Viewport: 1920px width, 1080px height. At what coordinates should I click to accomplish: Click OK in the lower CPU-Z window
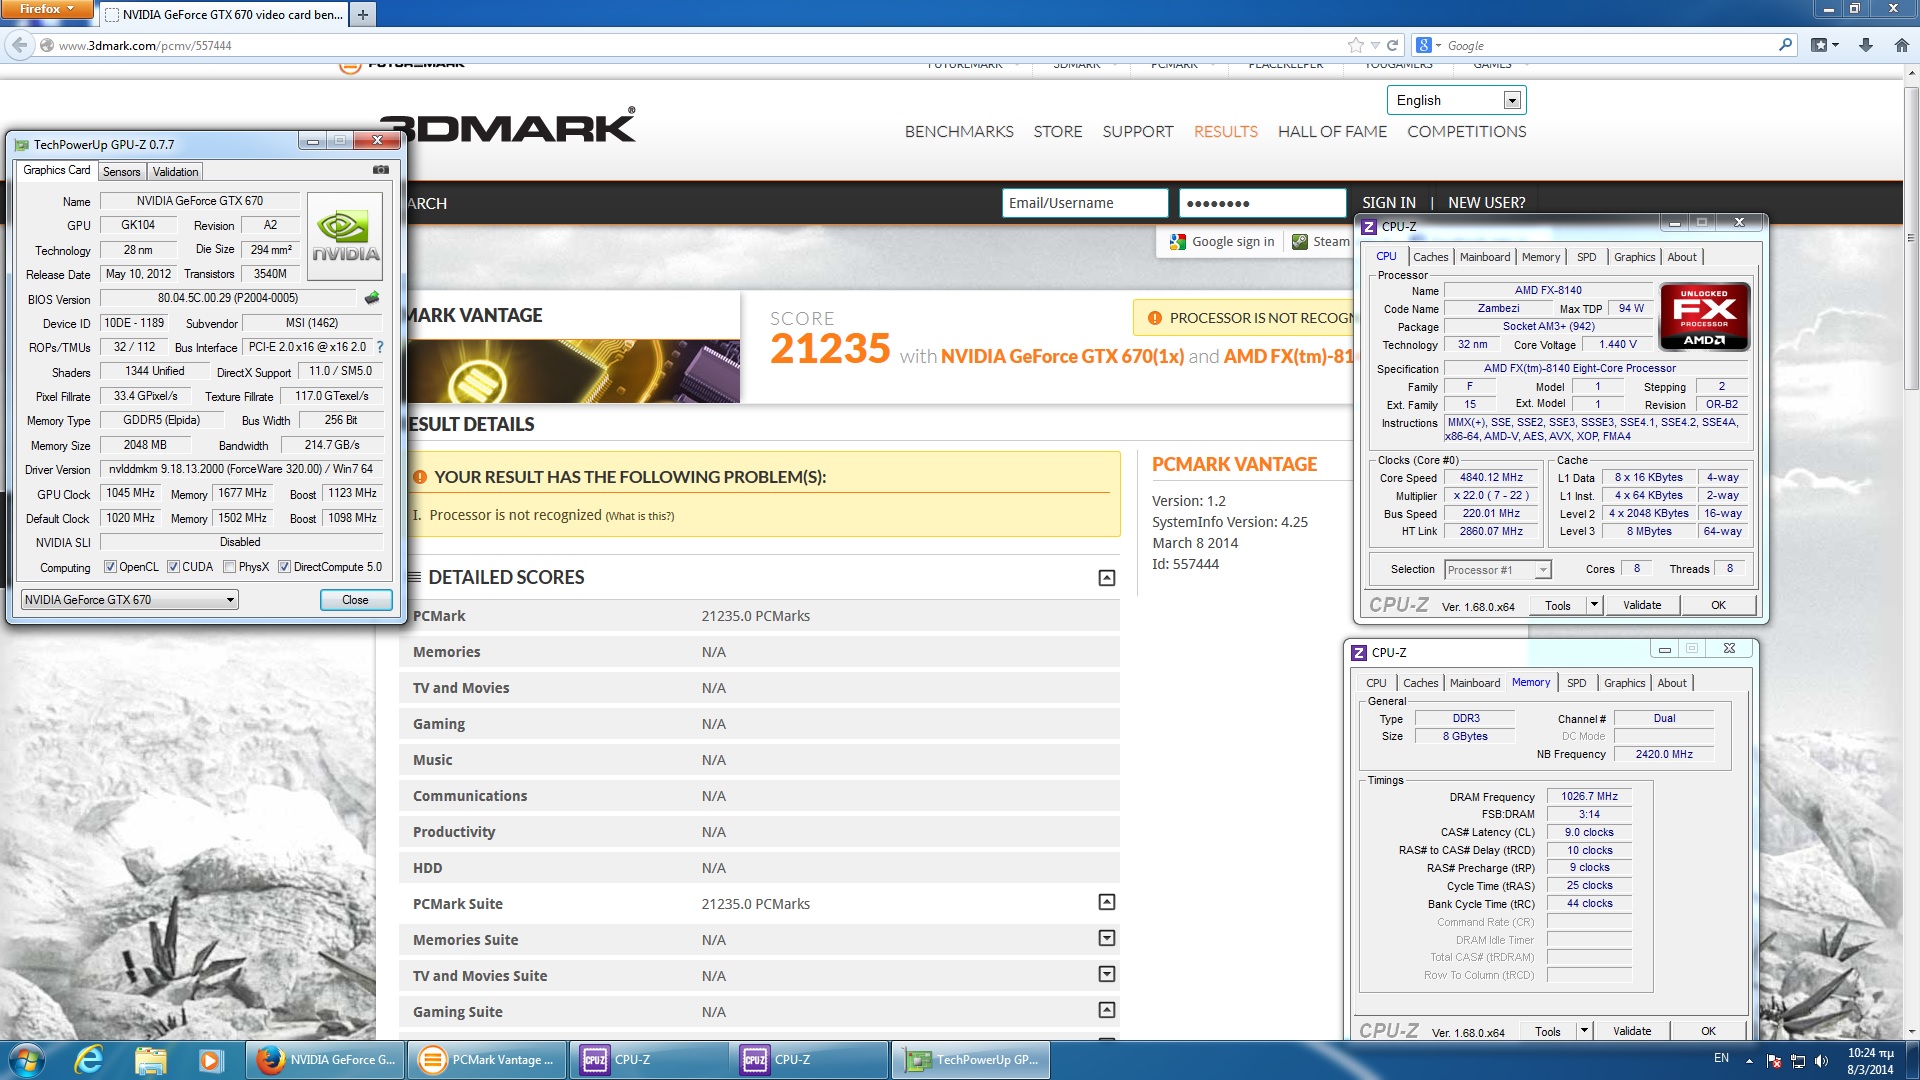(x=1709, y=1031)
